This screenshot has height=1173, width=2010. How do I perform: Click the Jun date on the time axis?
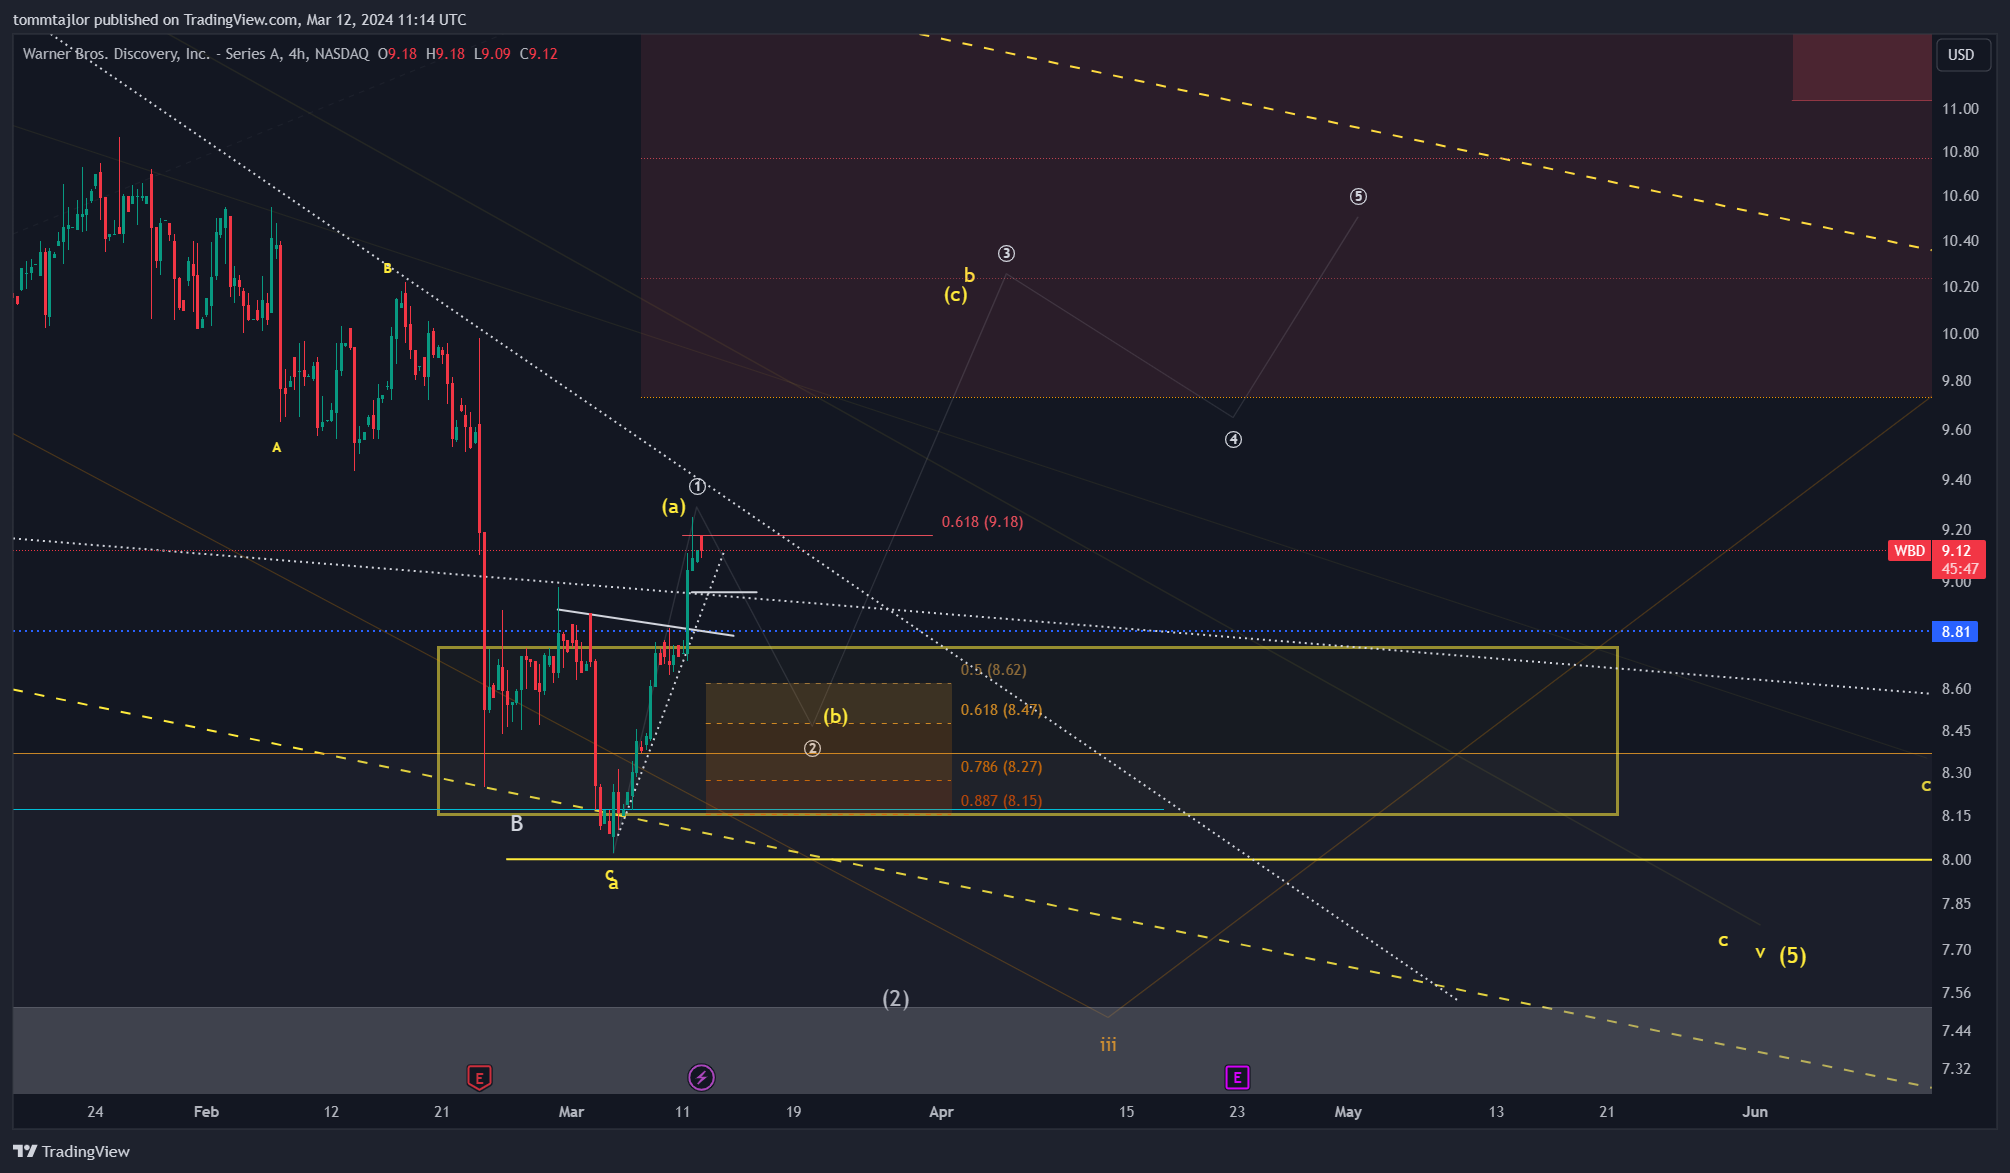click(1755, 1112)
